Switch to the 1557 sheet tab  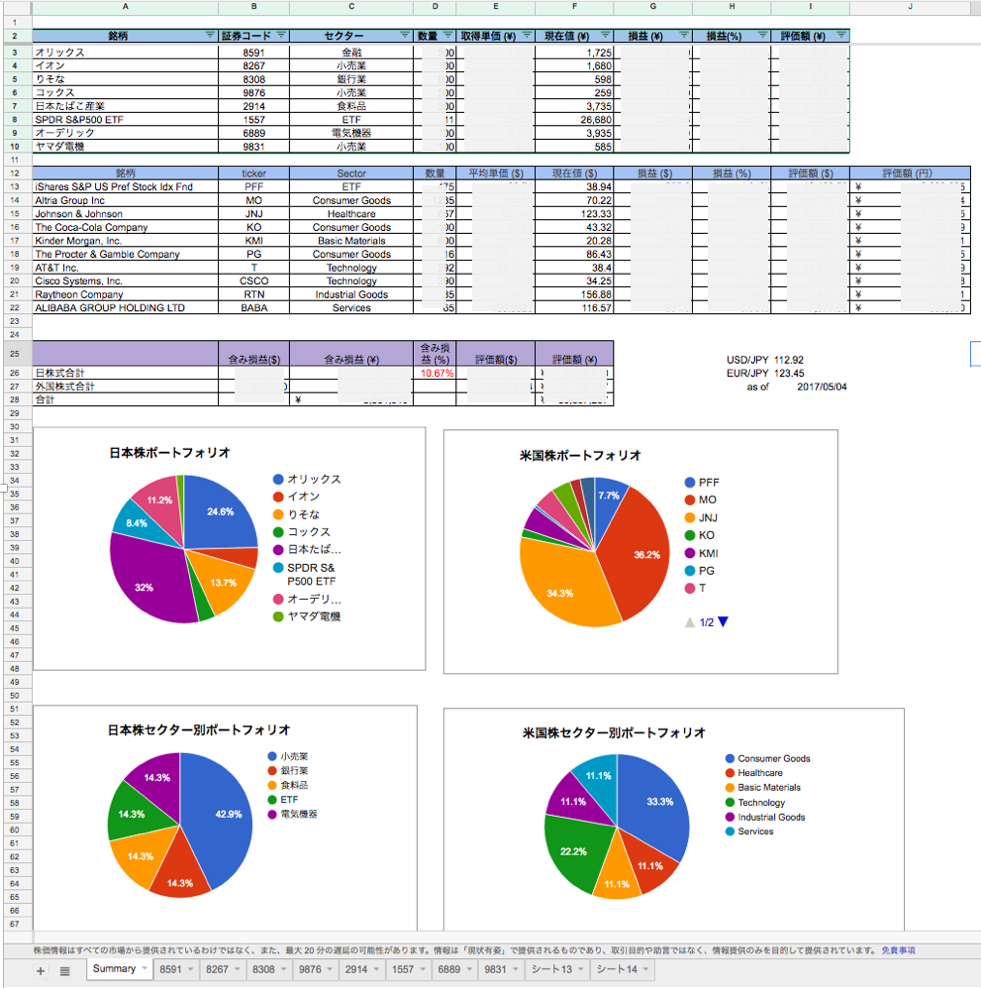click(x=408, y=969)
